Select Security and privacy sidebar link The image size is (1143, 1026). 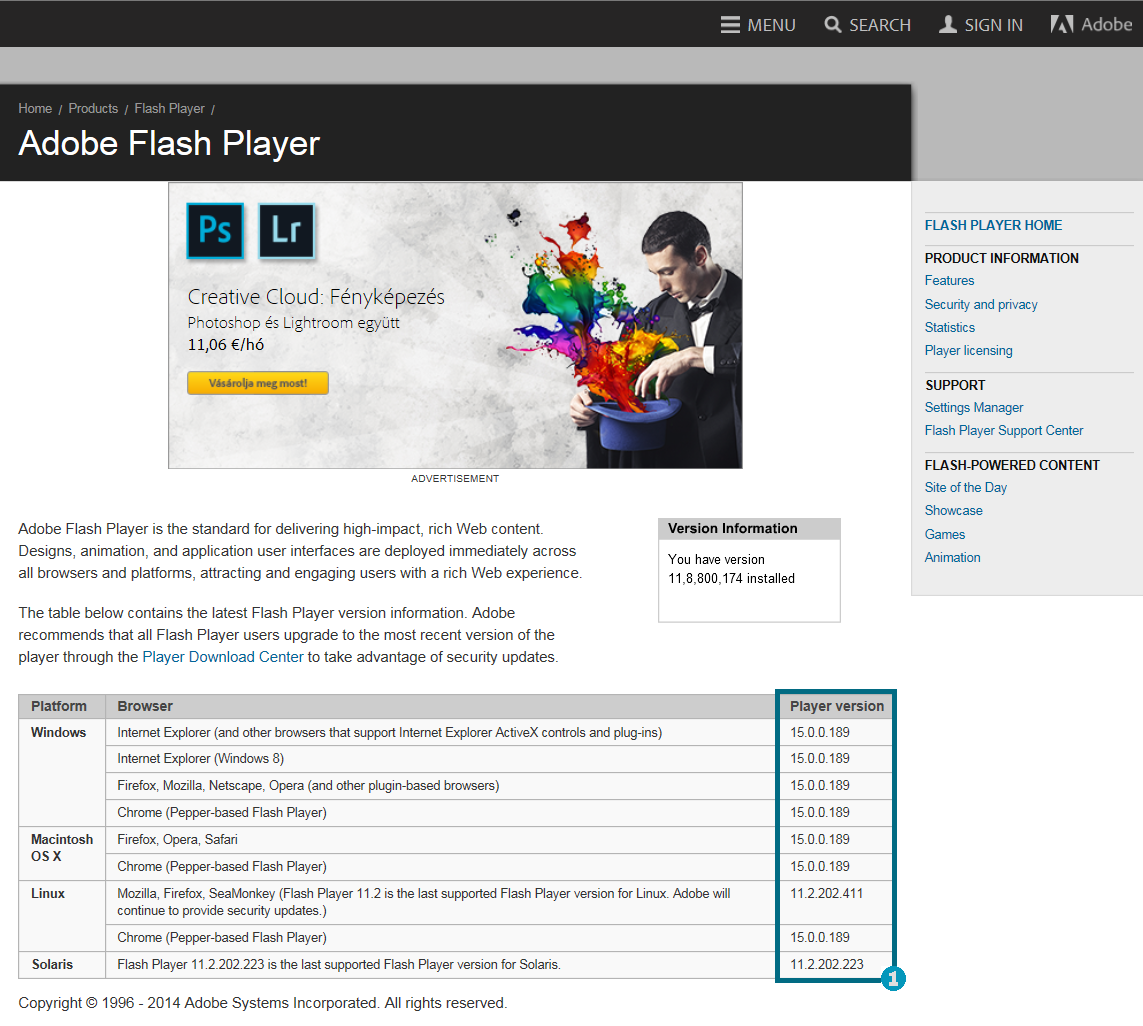click(x=981, y=304)
